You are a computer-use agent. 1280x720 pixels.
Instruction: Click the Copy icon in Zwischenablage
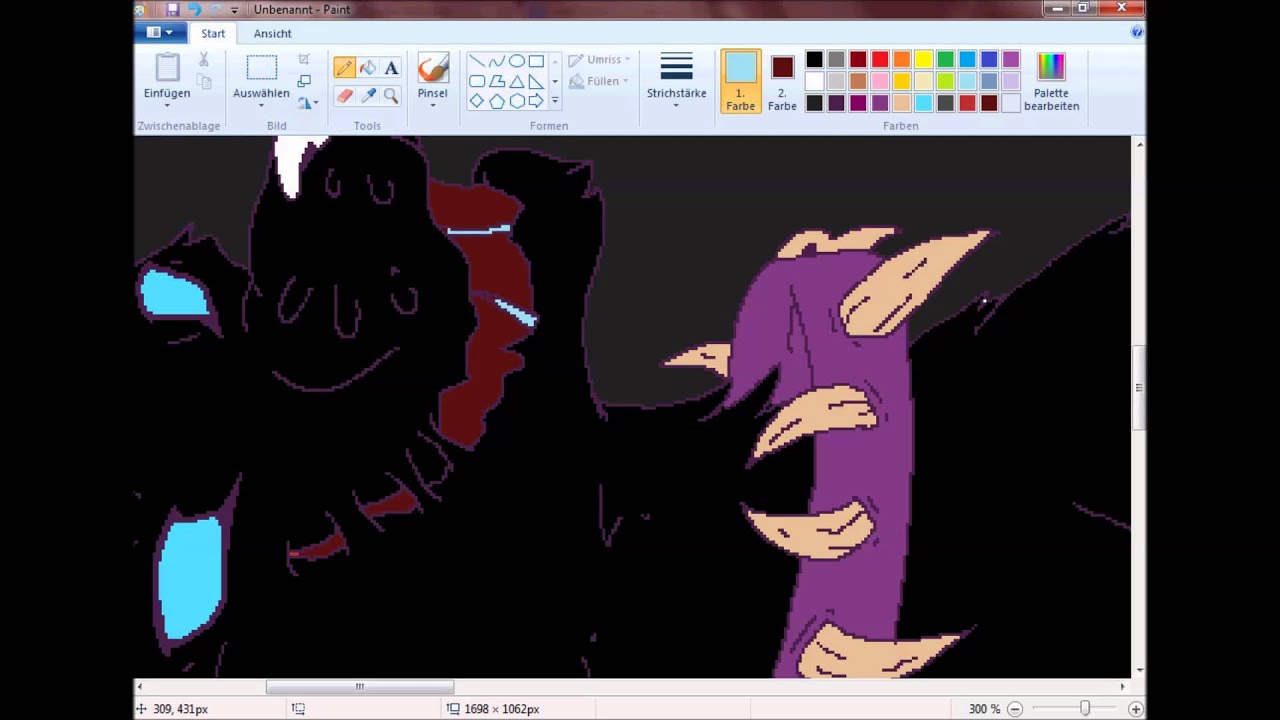[204, 82]
